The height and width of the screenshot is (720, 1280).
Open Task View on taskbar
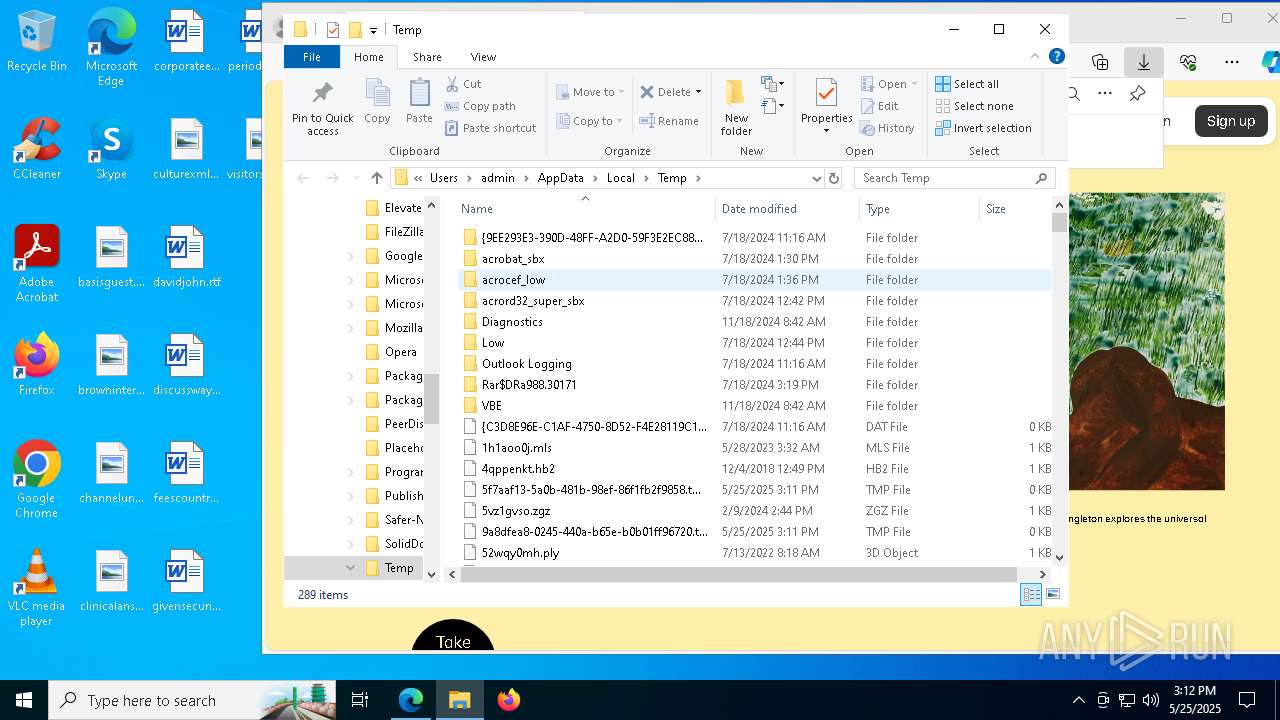[360, 700]
